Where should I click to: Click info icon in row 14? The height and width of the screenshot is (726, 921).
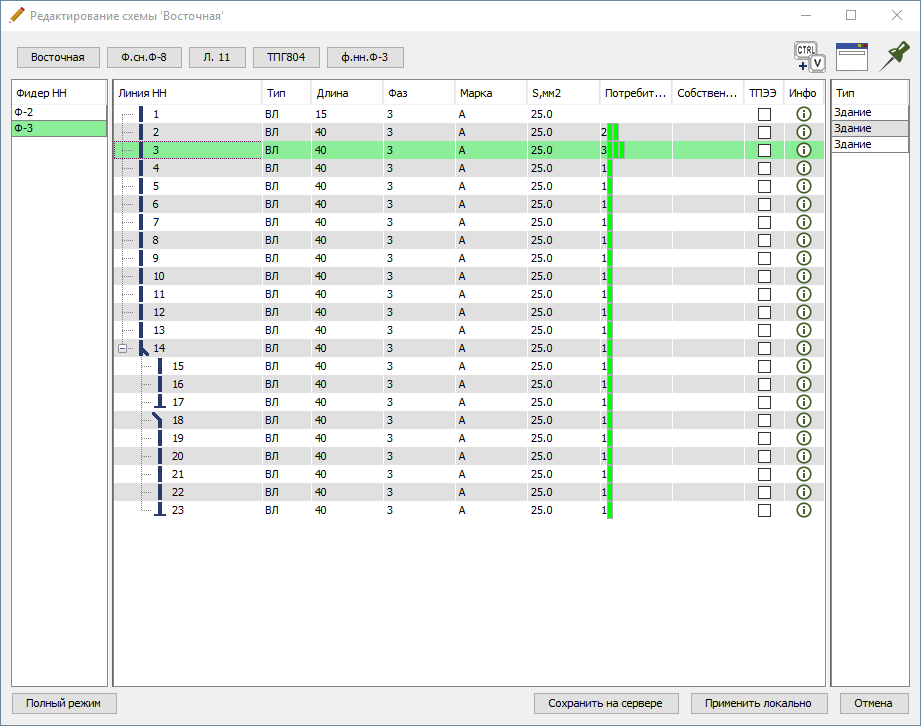[x=804, y=348]
